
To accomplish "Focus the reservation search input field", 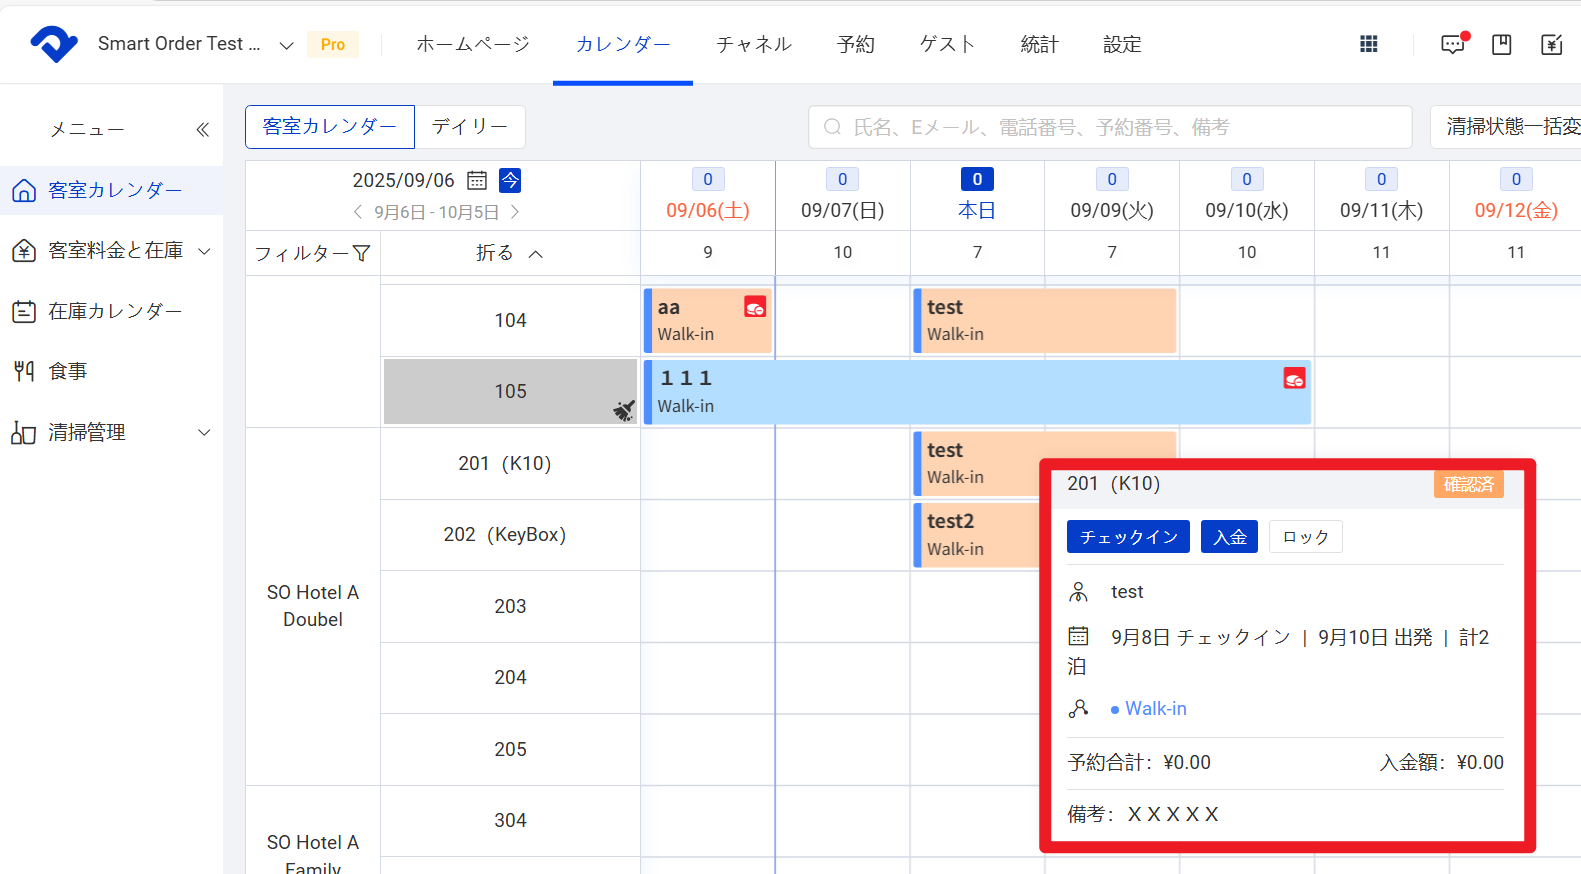I will pos(1110,127).
